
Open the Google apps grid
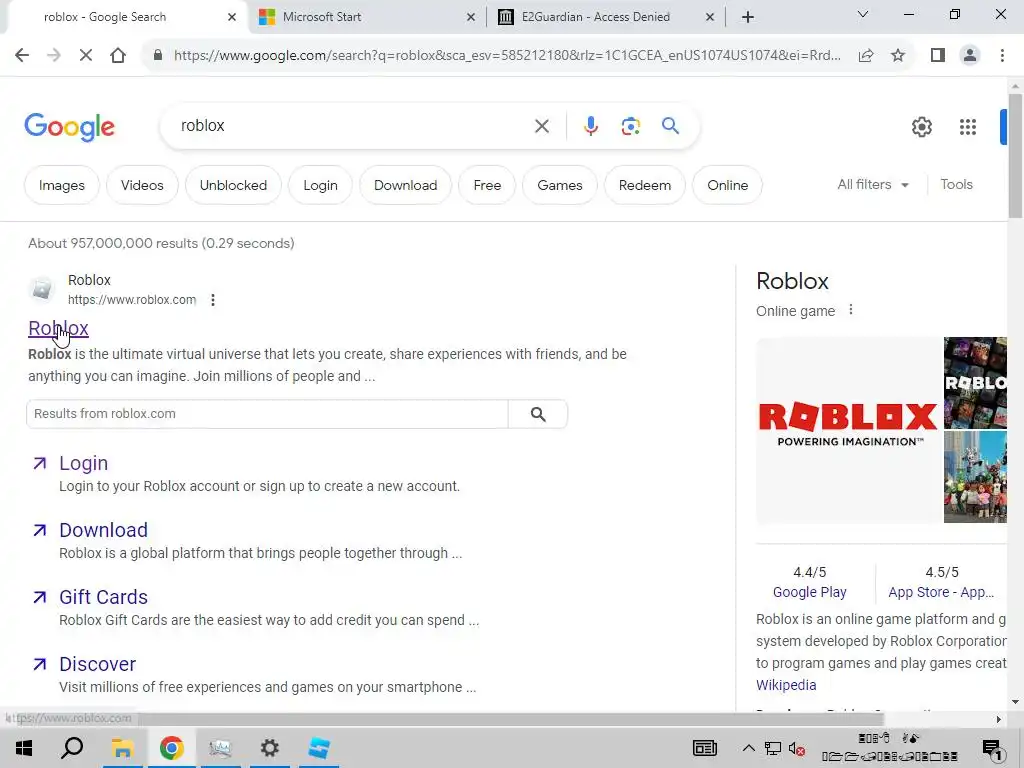[968, 127]
